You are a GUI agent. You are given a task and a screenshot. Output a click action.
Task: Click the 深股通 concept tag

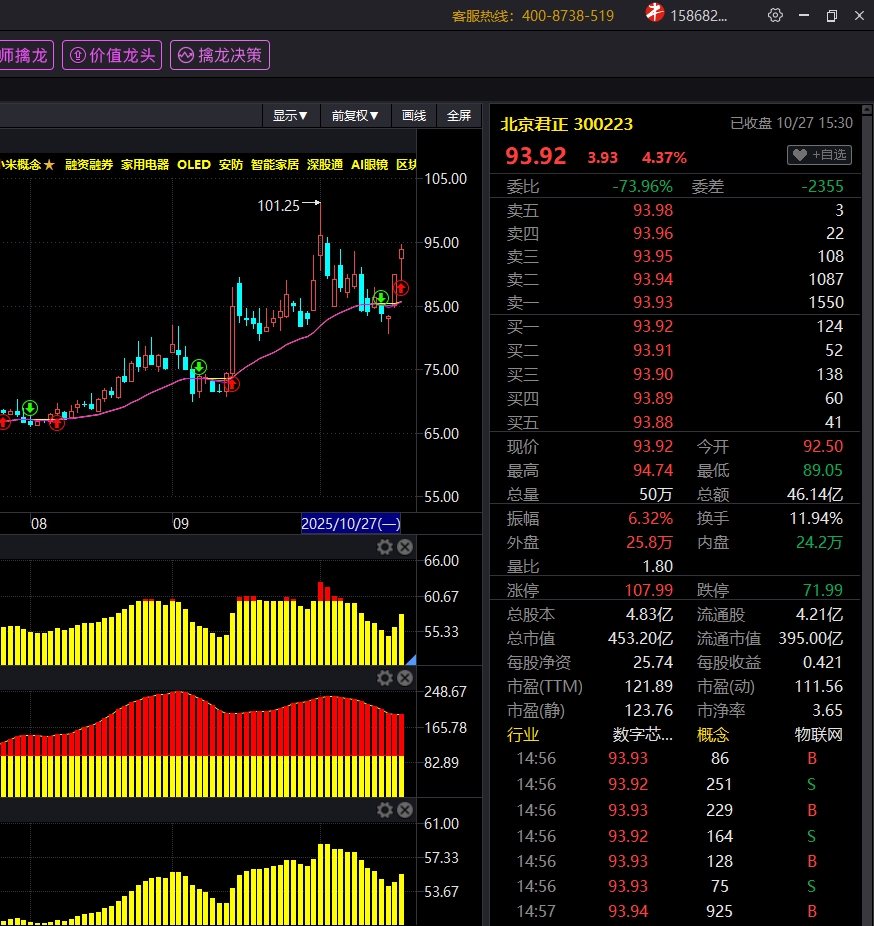tap(325, 165)
